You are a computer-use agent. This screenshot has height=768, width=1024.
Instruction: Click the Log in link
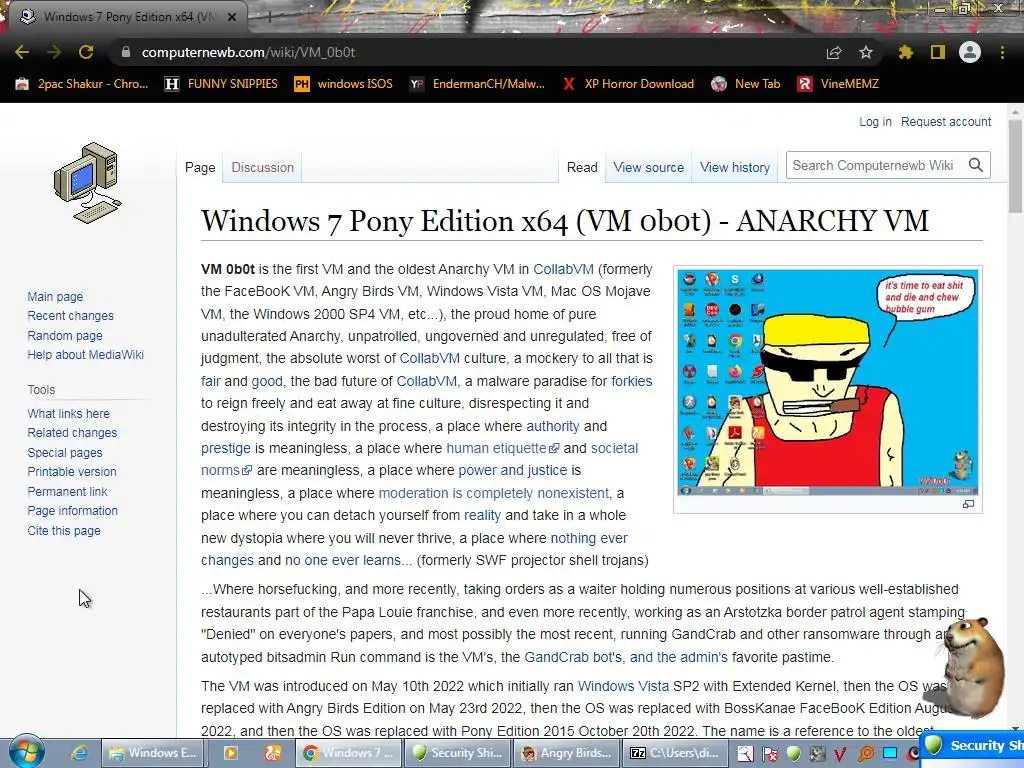(875, 121)
